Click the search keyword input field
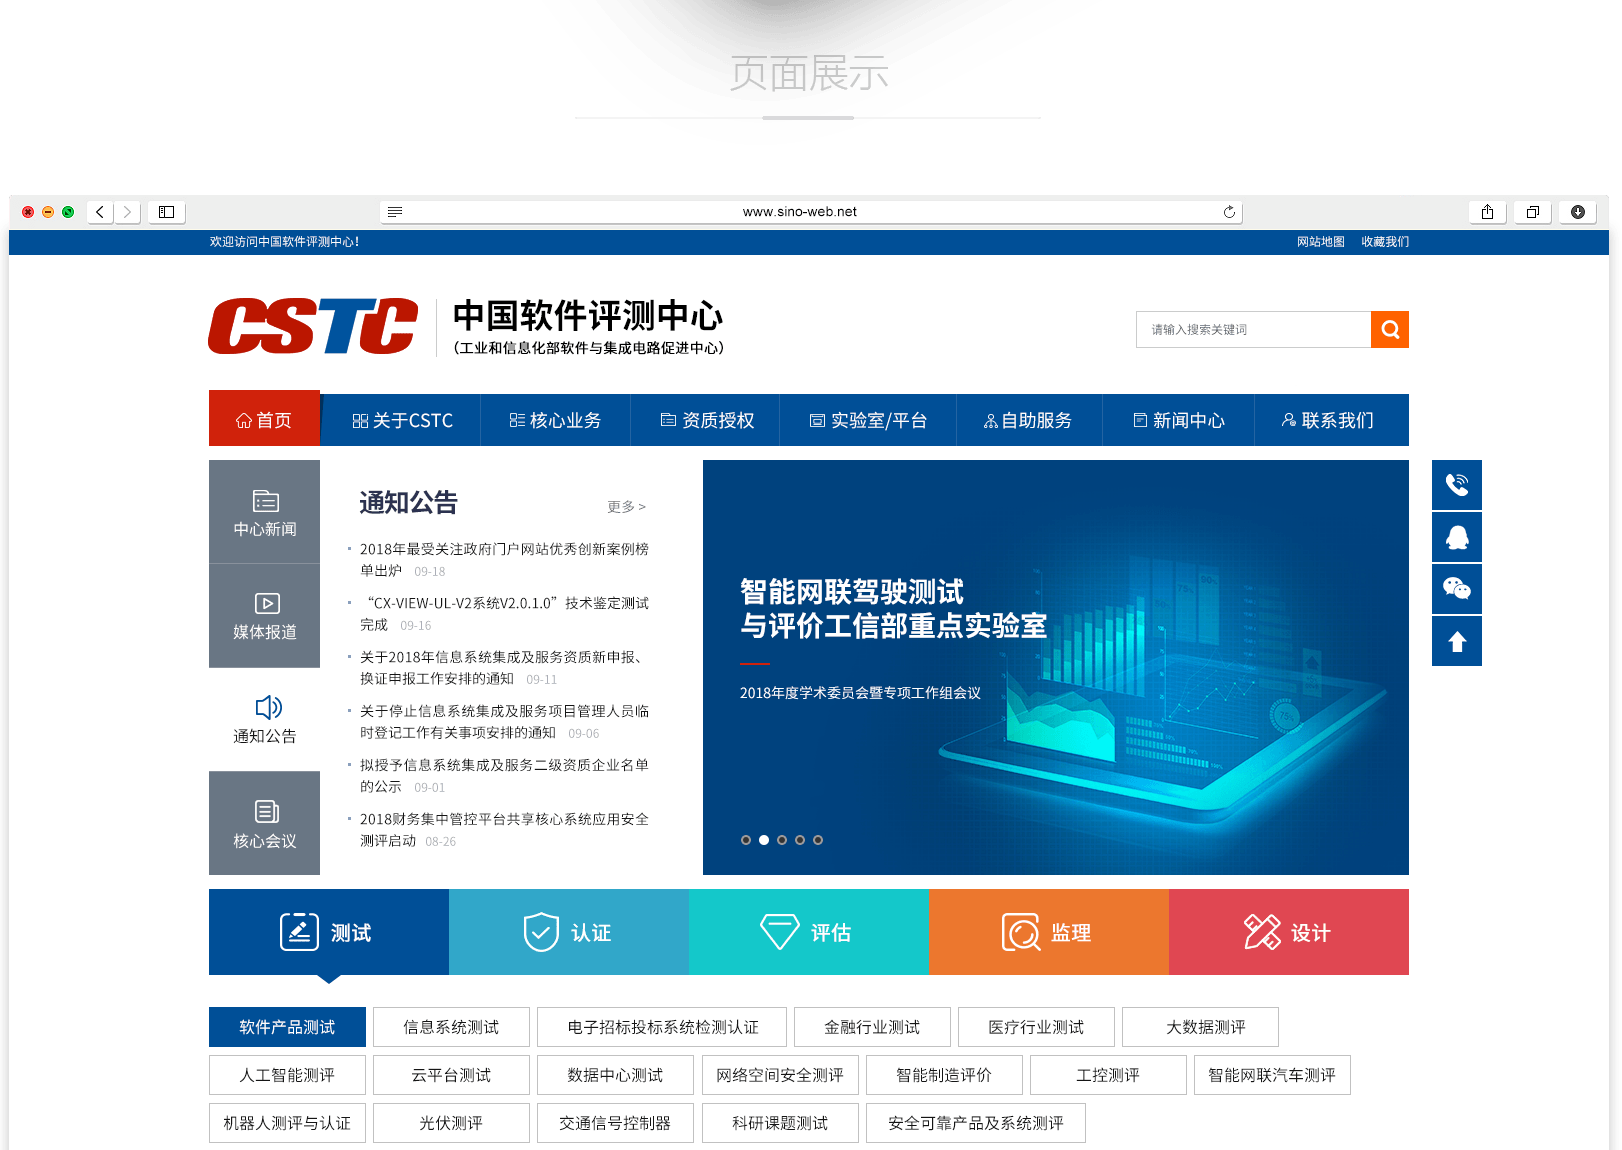Viewport: 1622px width, 1150px height. (x=1253, y=330)
